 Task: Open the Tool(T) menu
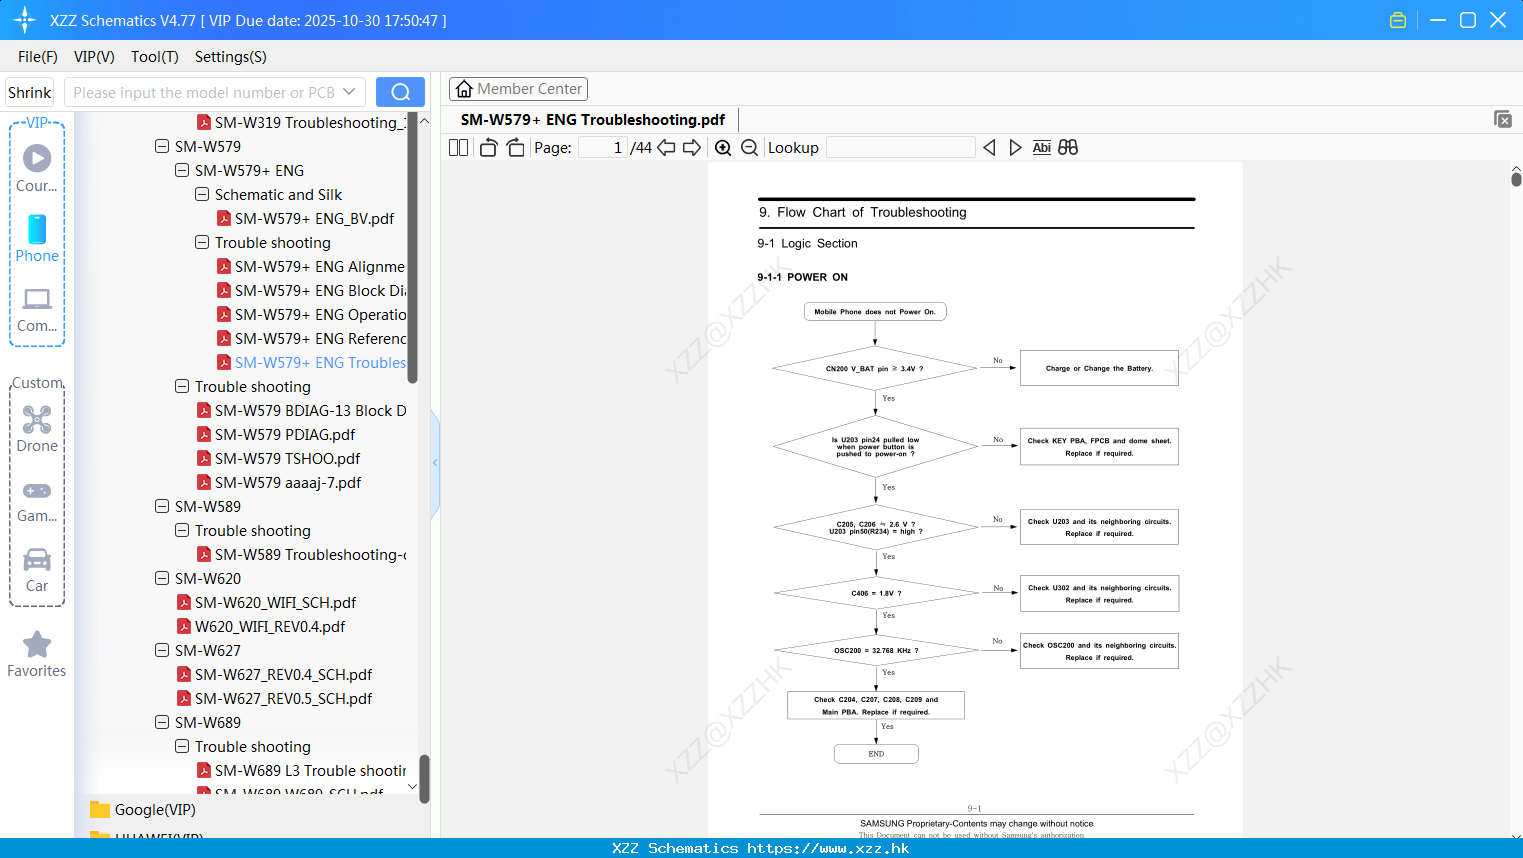click(155, 57)
